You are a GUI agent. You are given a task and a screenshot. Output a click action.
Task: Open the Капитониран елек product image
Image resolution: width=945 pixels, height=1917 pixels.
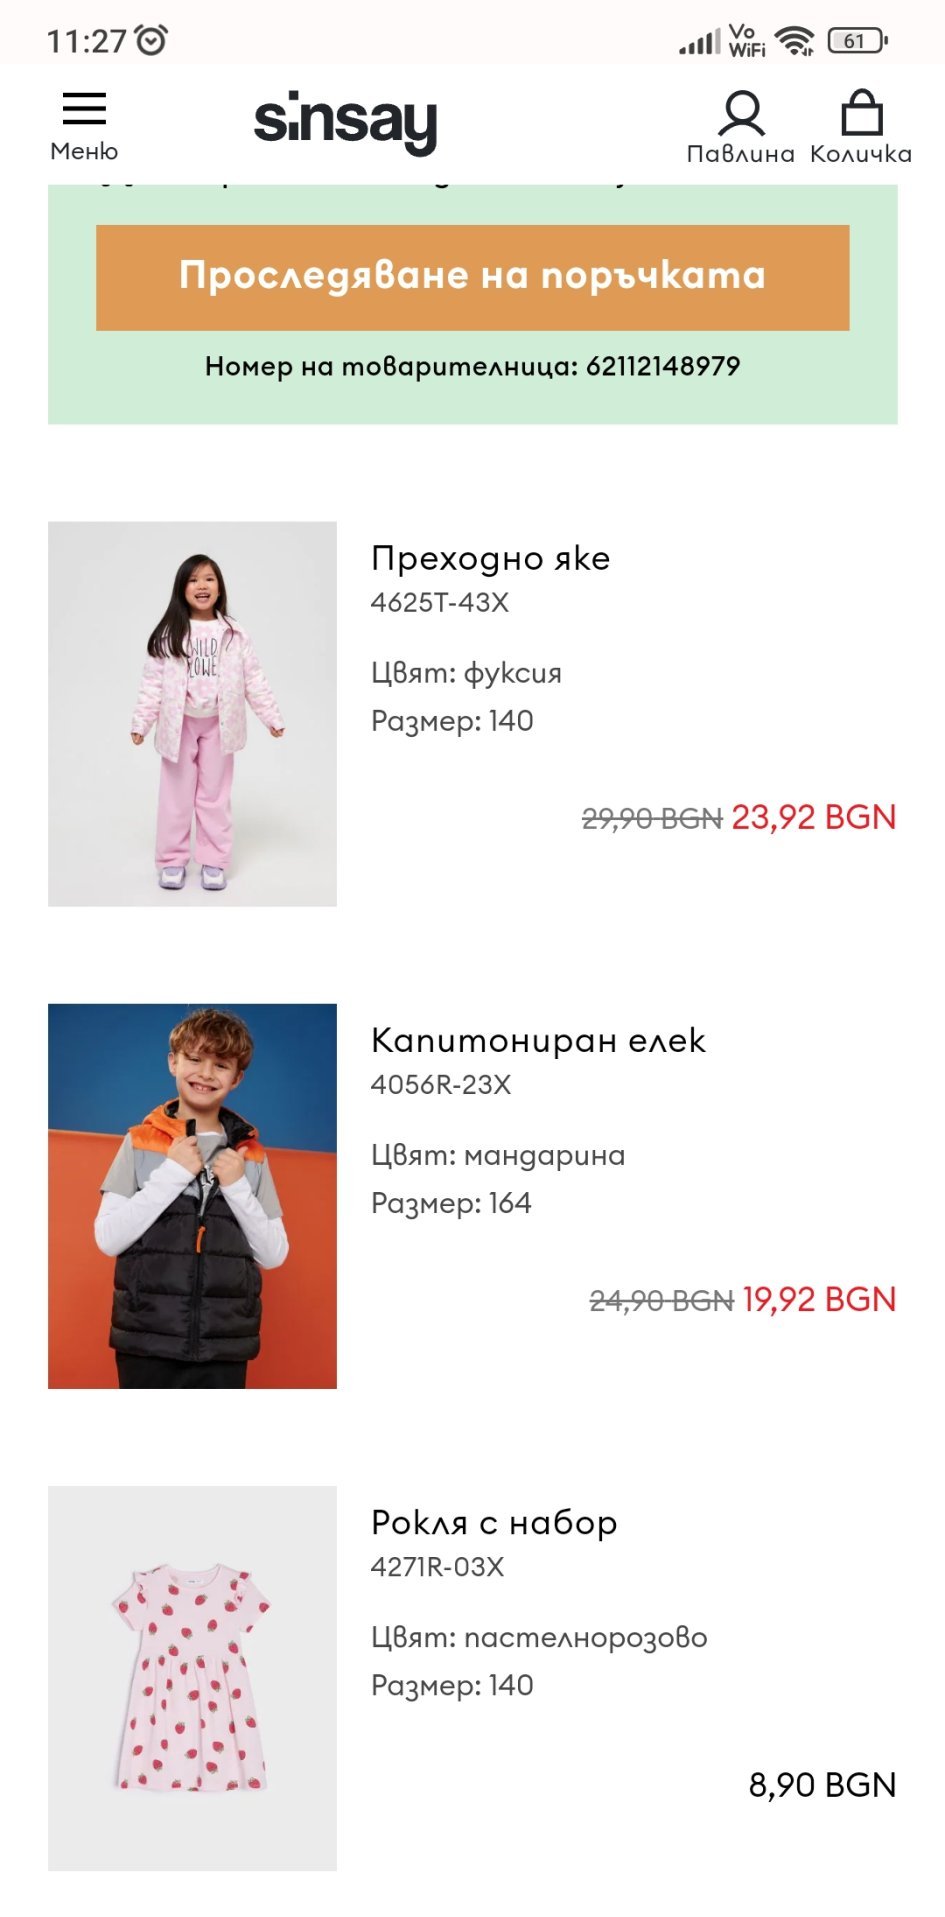(x=192, y=1196)
